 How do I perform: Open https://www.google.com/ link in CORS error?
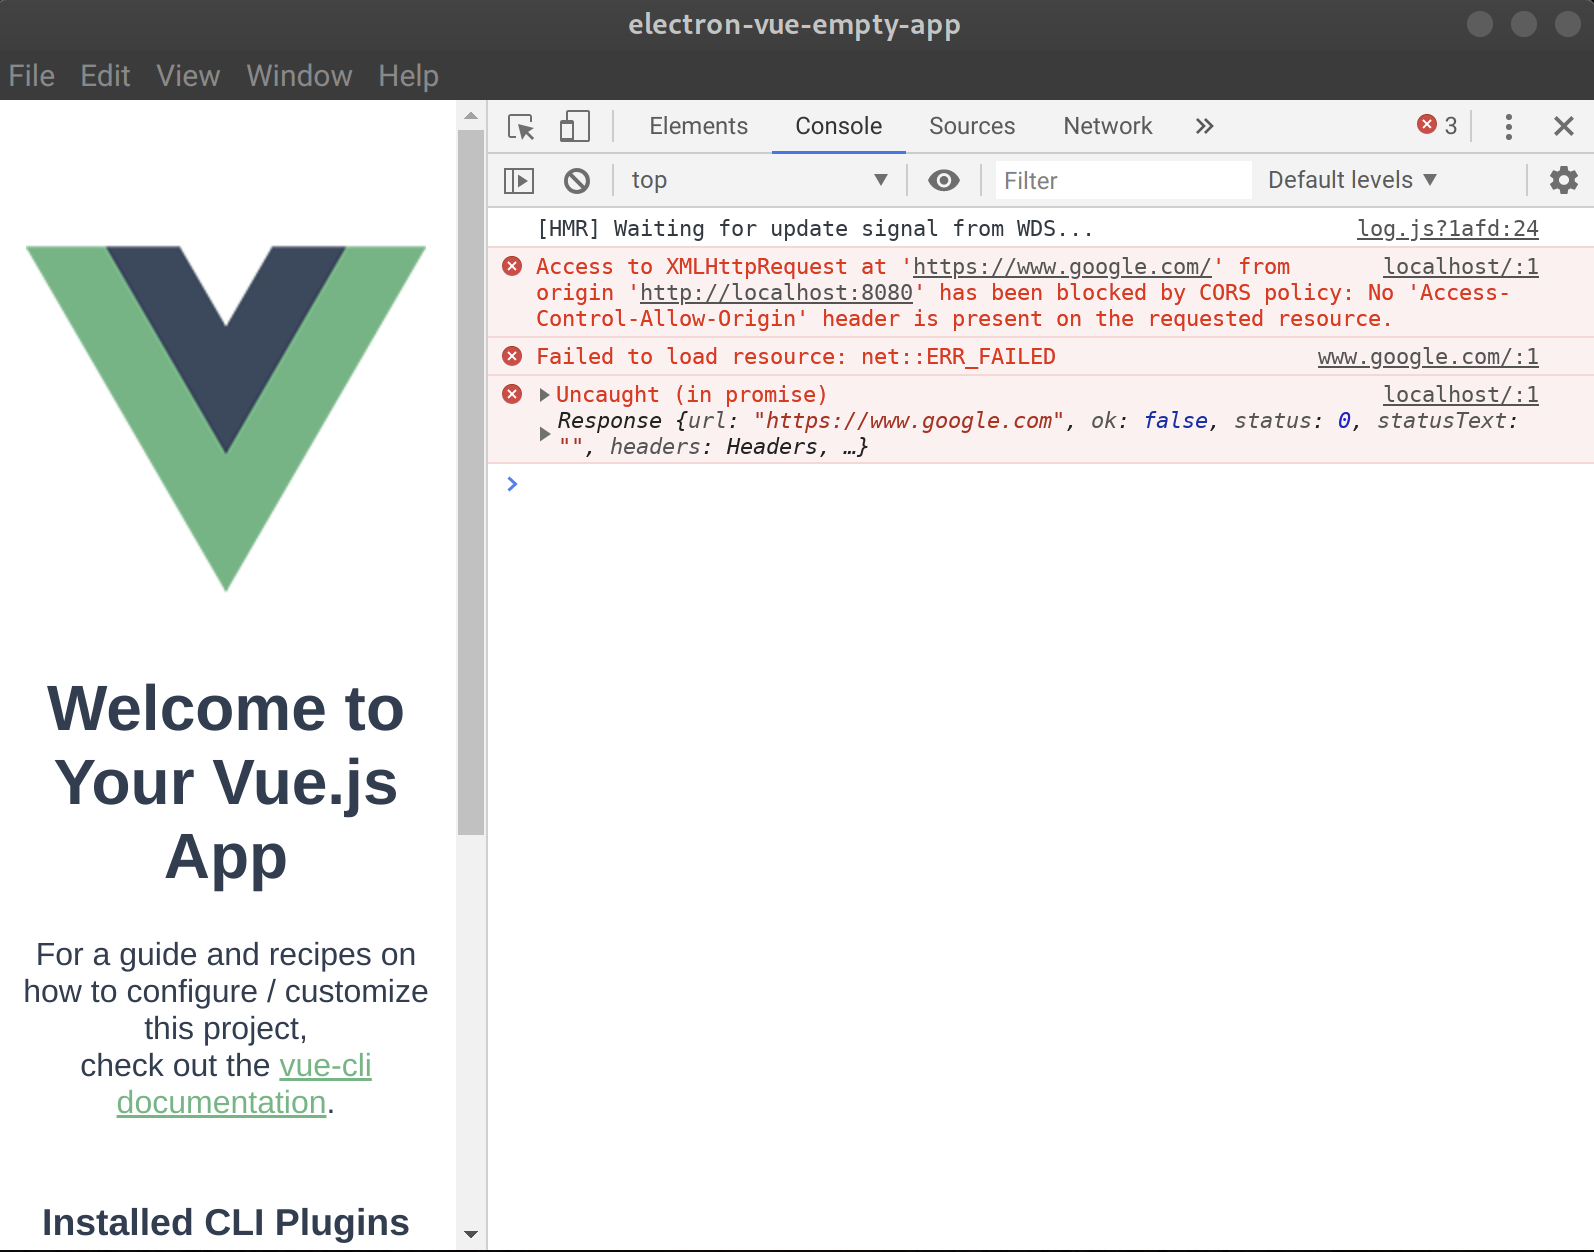(x=1062, y=267)
